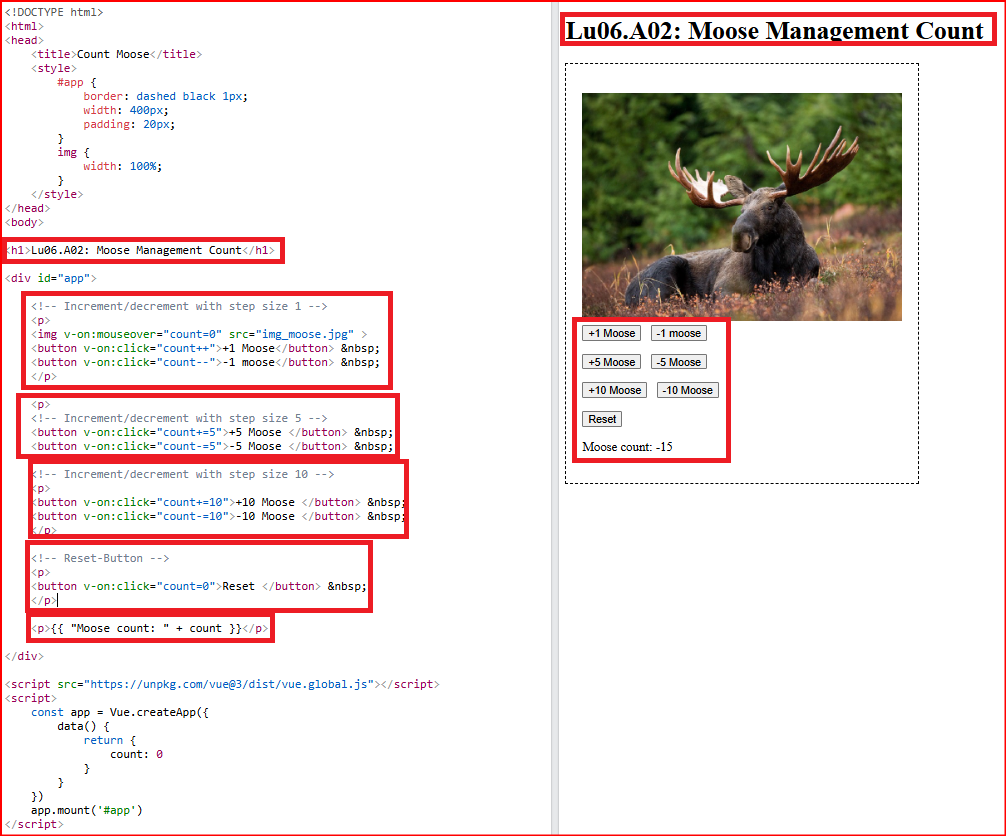Click the div id="app" code line
Screen dimensions: 1006x836
point(51,278)
